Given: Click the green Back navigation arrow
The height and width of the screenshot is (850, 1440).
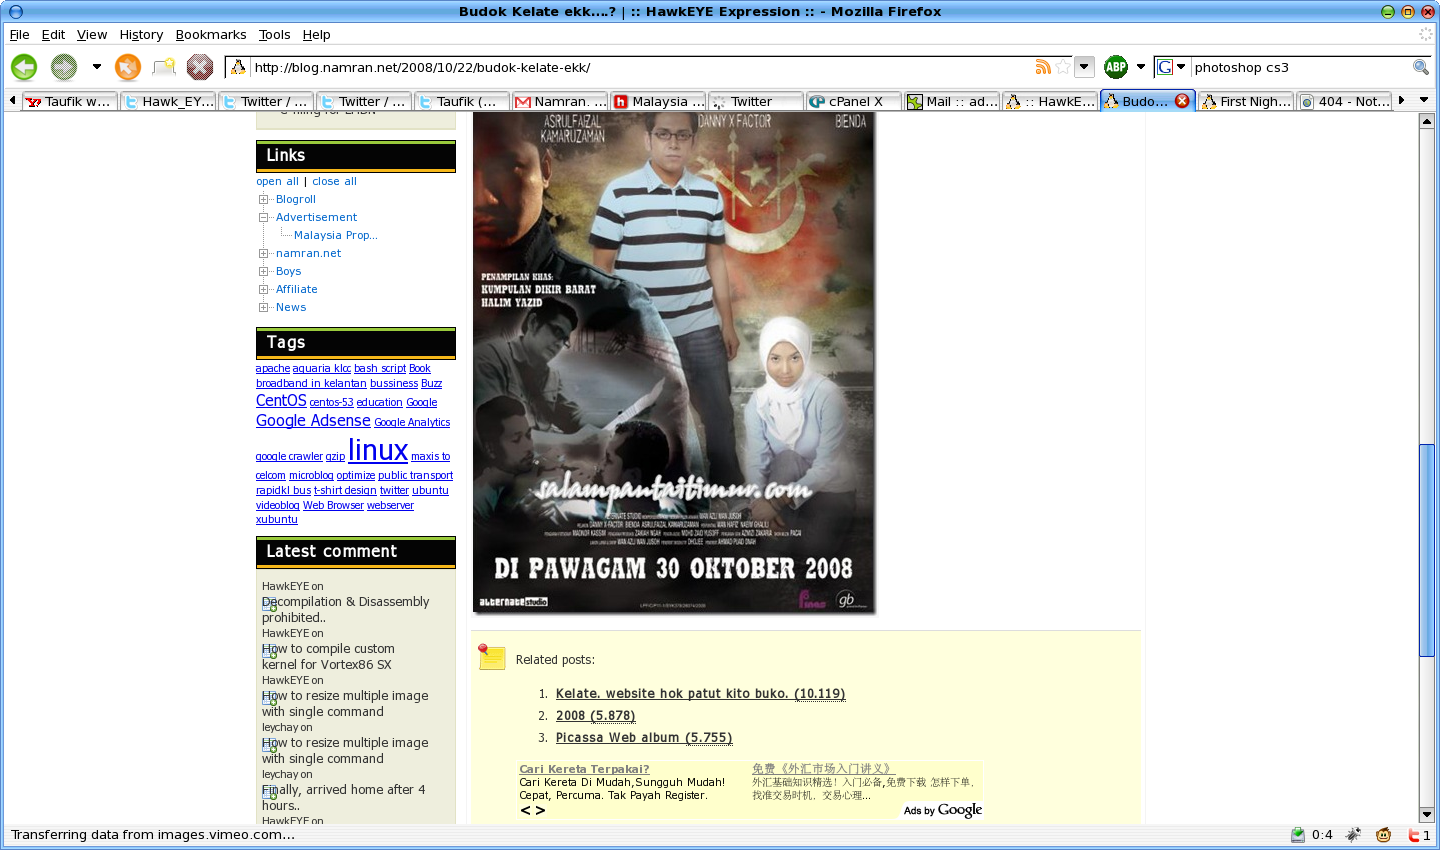Looking at the screenshot, I should pyautogui.click(x=24, y=67).
